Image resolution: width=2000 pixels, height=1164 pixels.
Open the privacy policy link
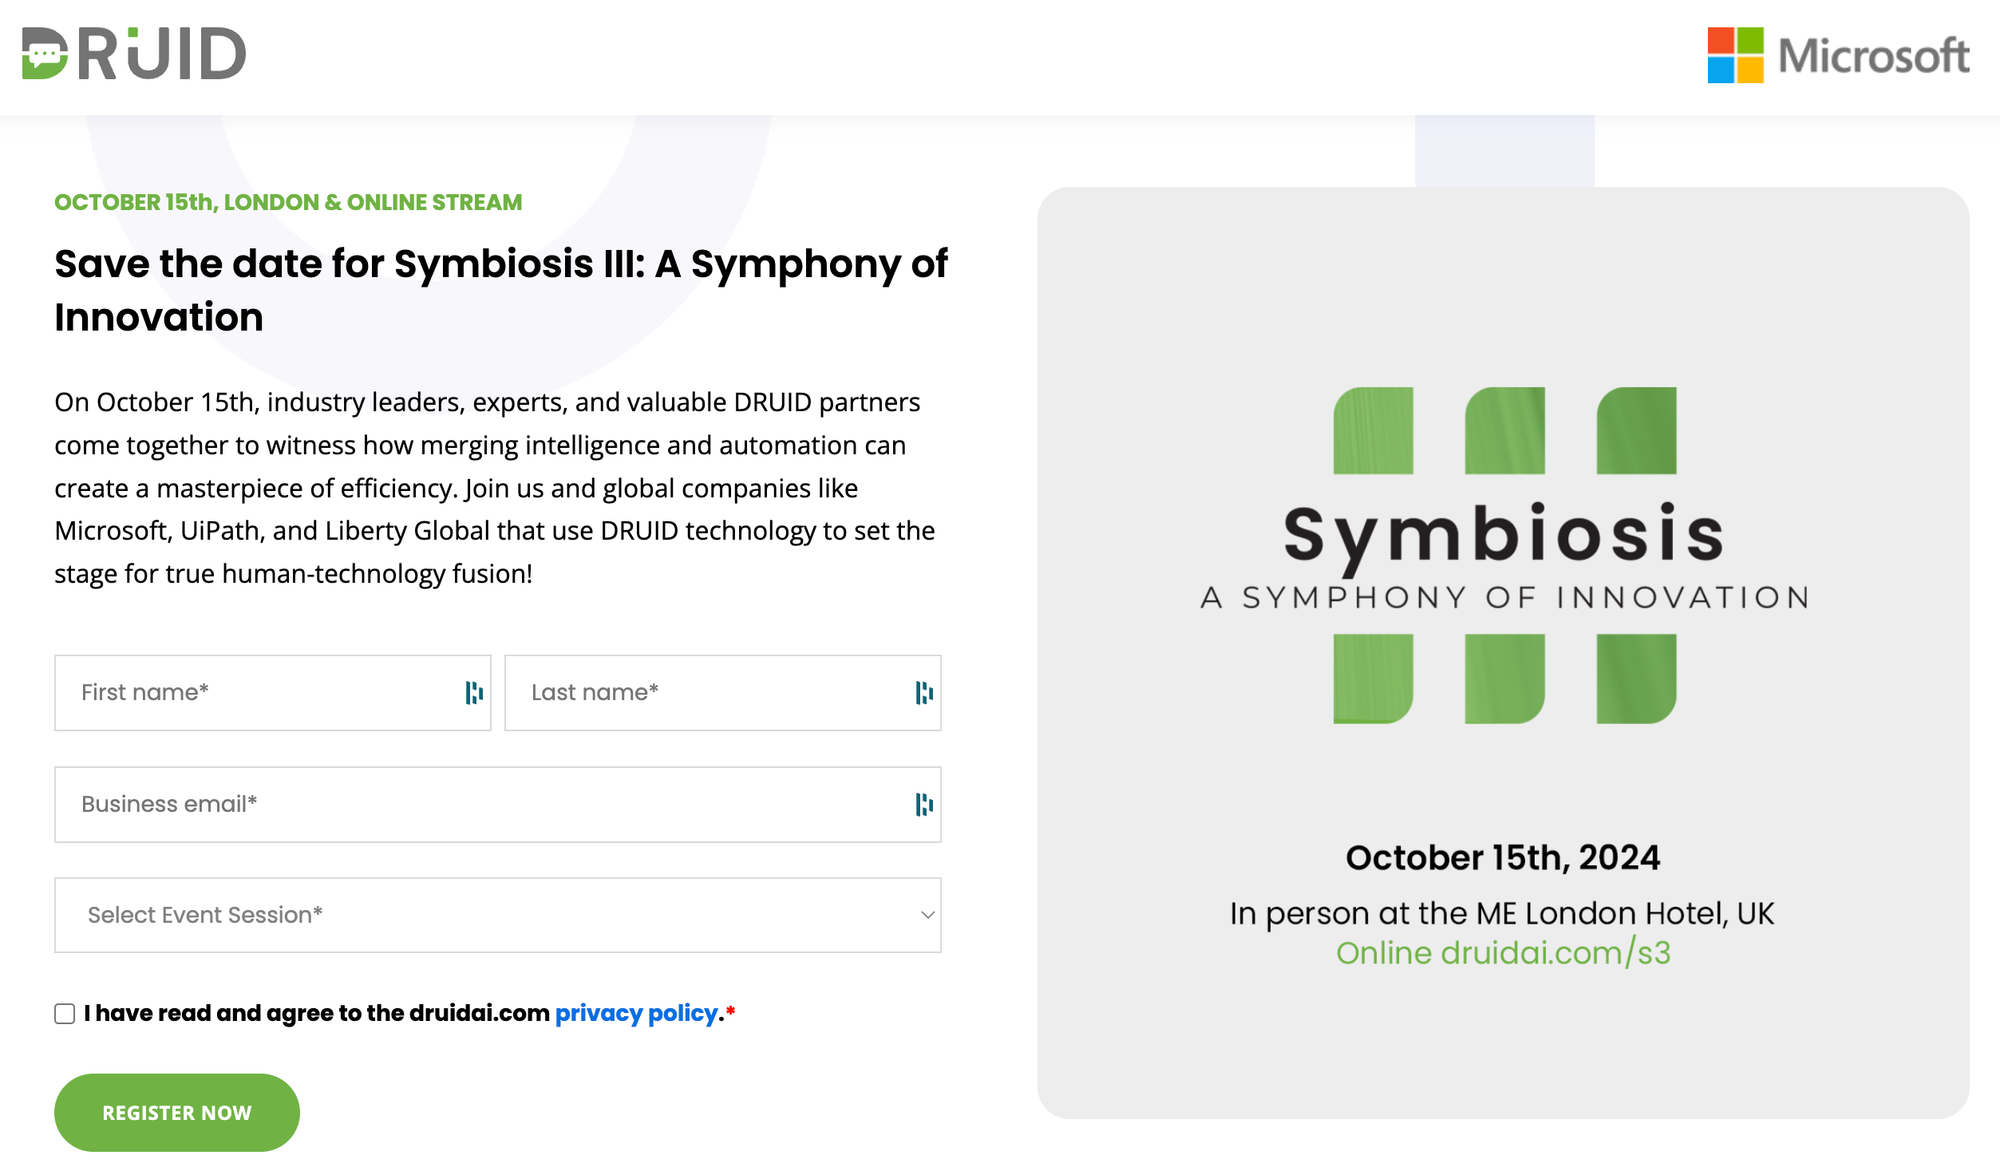pyautogui.click(x=636, y=1013)
